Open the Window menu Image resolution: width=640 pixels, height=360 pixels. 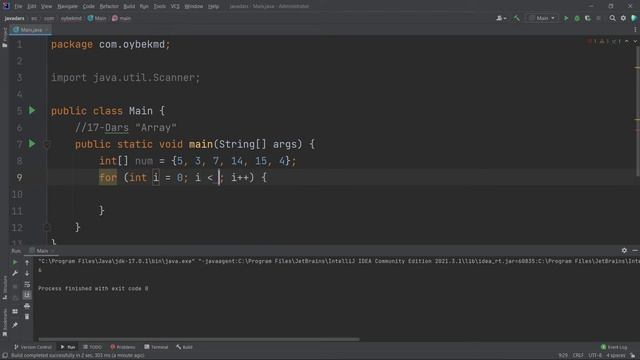click(x=193, y=6)
